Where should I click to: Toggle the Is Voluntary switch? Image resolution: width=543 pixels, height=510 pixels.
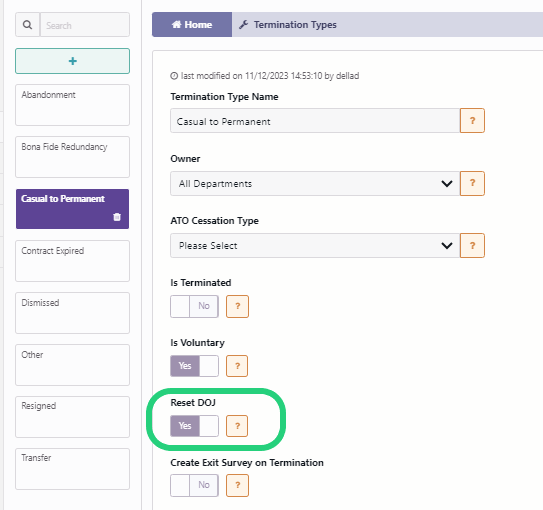click(194, 366)
